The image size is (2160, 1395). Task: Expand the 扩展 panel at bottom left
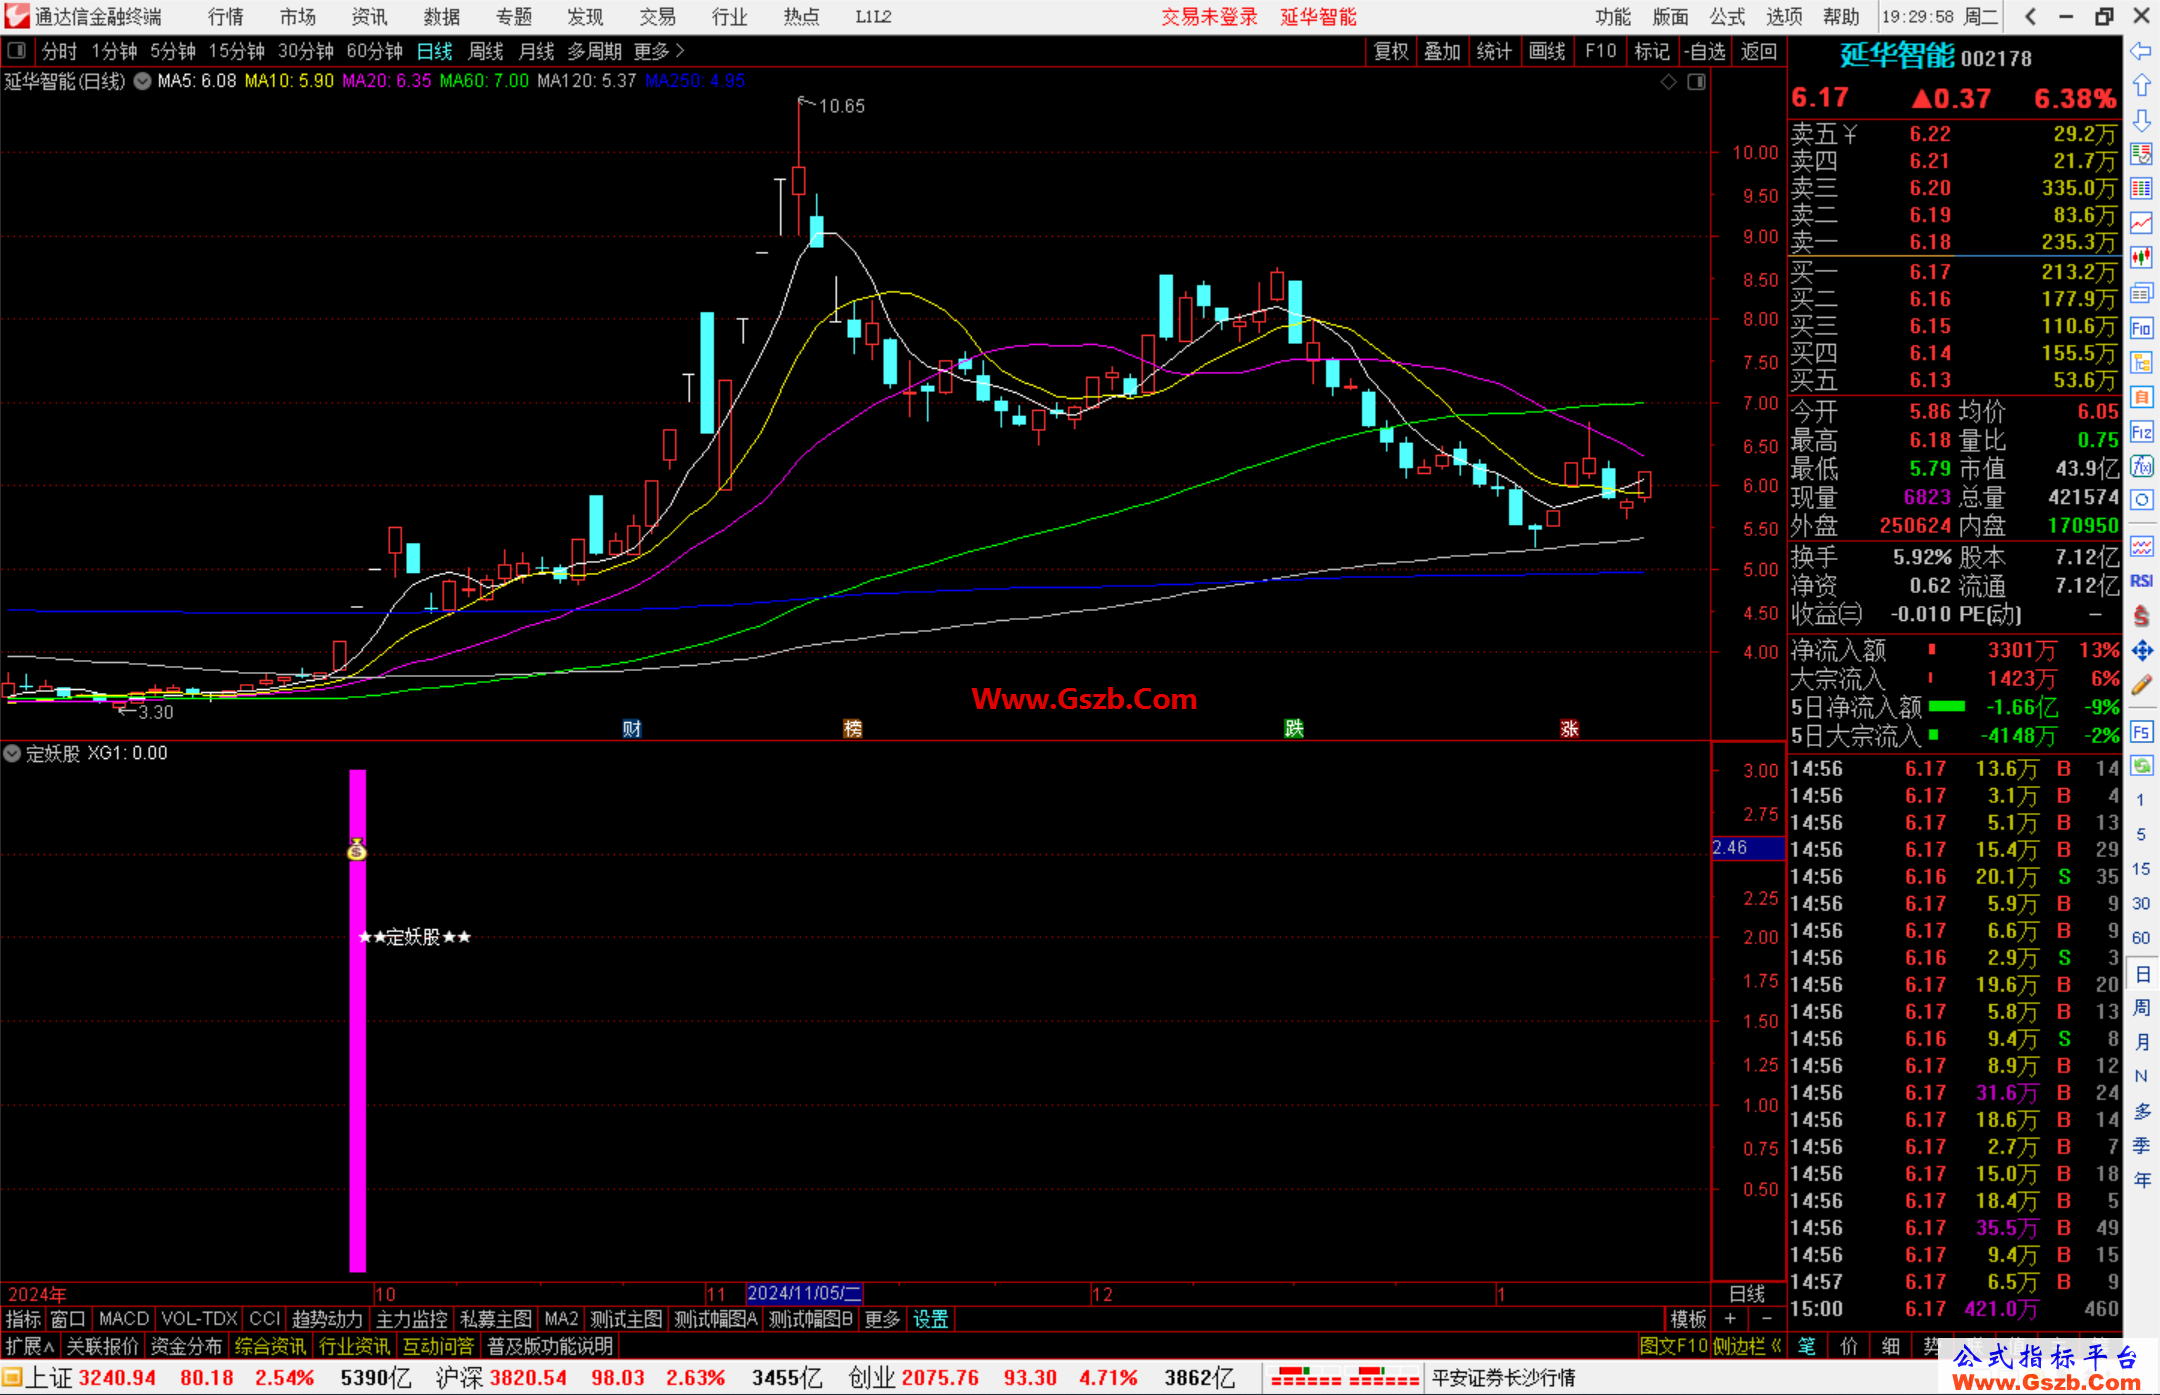(x=30, y=1346)
